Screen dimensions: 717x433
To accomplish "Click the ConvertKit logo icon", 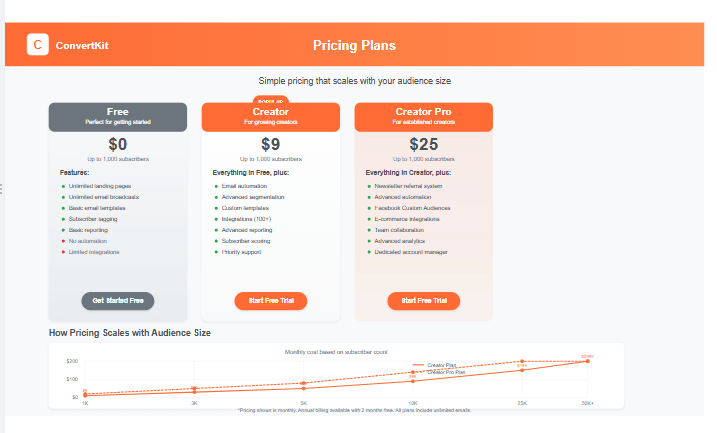I will [x=38, y=45].
